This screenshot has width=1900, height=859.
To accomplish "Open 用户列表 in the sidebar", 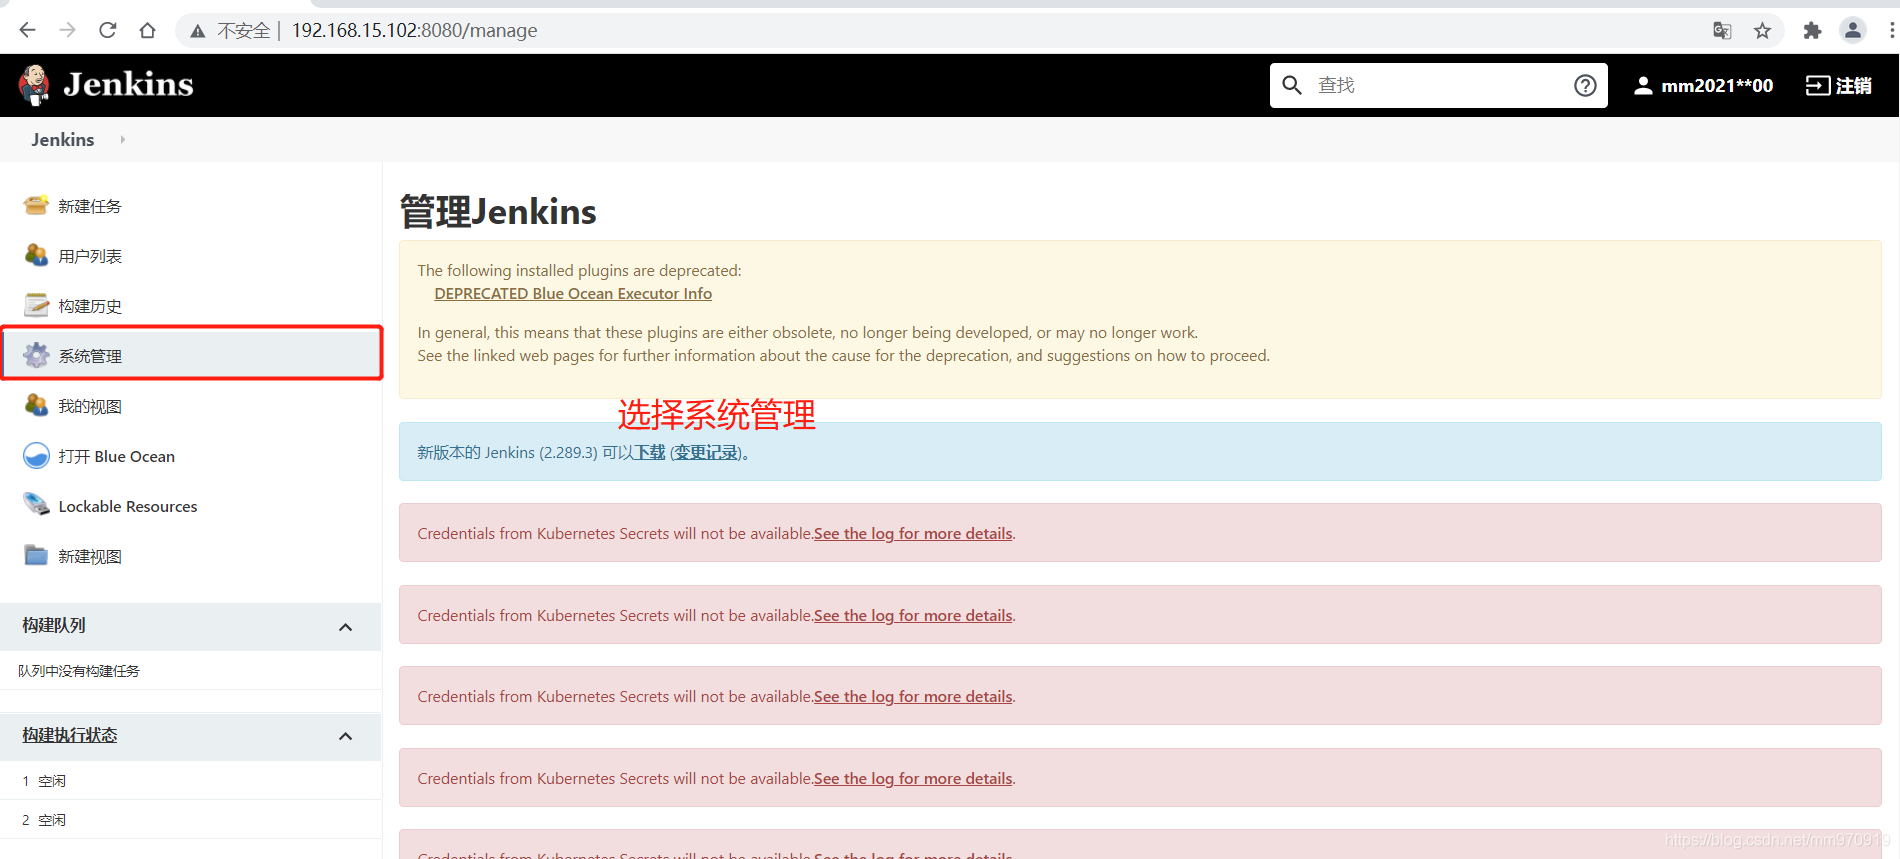I will [90, 256].
